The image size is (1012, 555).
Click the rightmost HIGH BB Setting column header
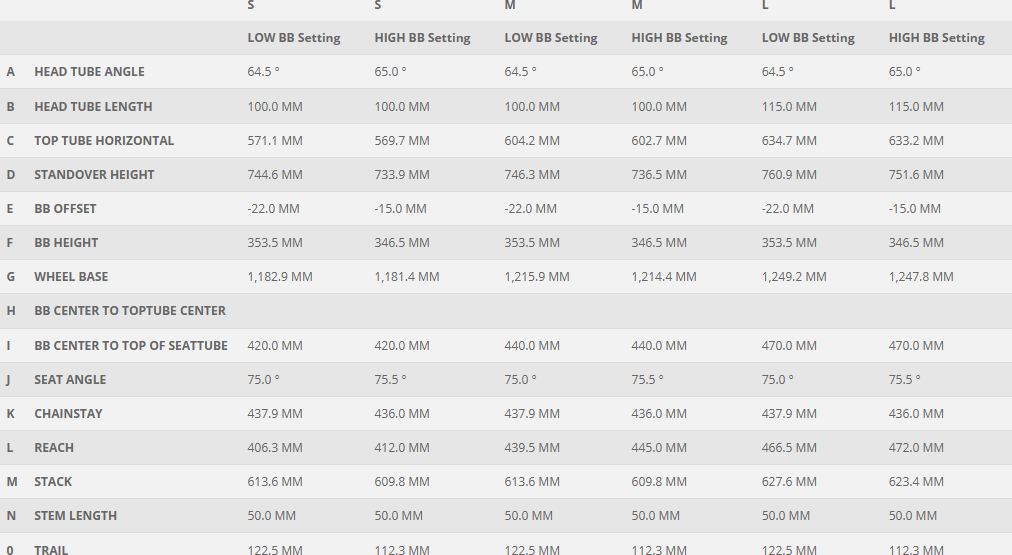(x=937, y=38)
